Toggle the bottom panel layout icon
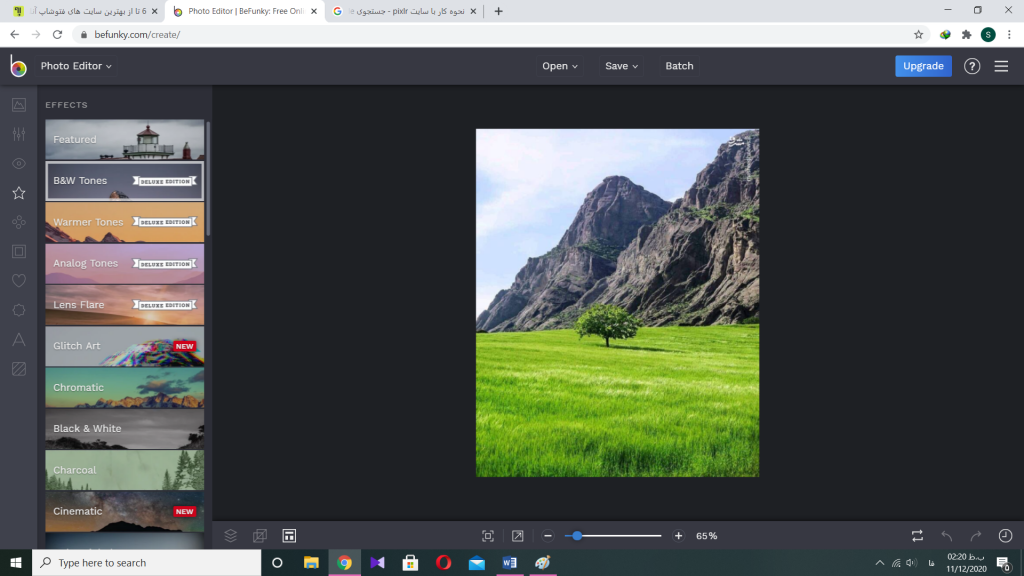This screenshot has width=1024, height=576. click(x=289, y=536)
